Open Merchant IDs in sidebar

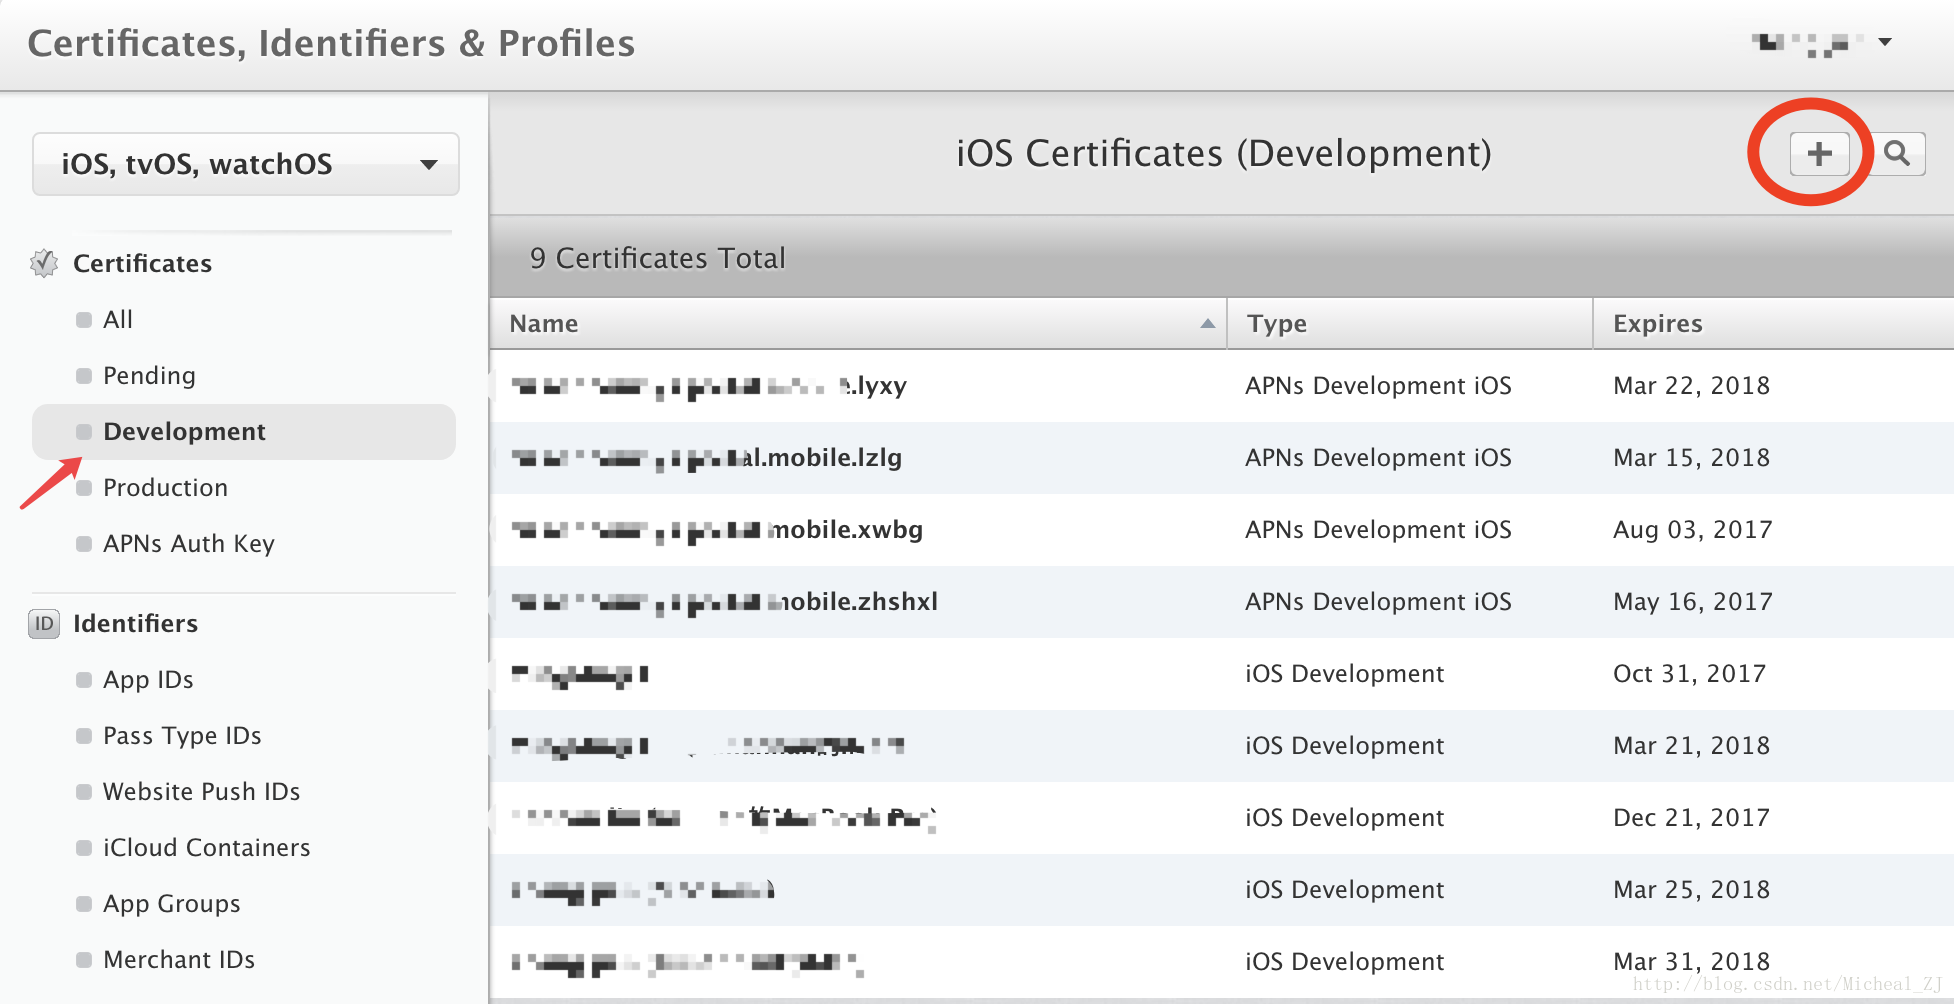coord(180,959)
